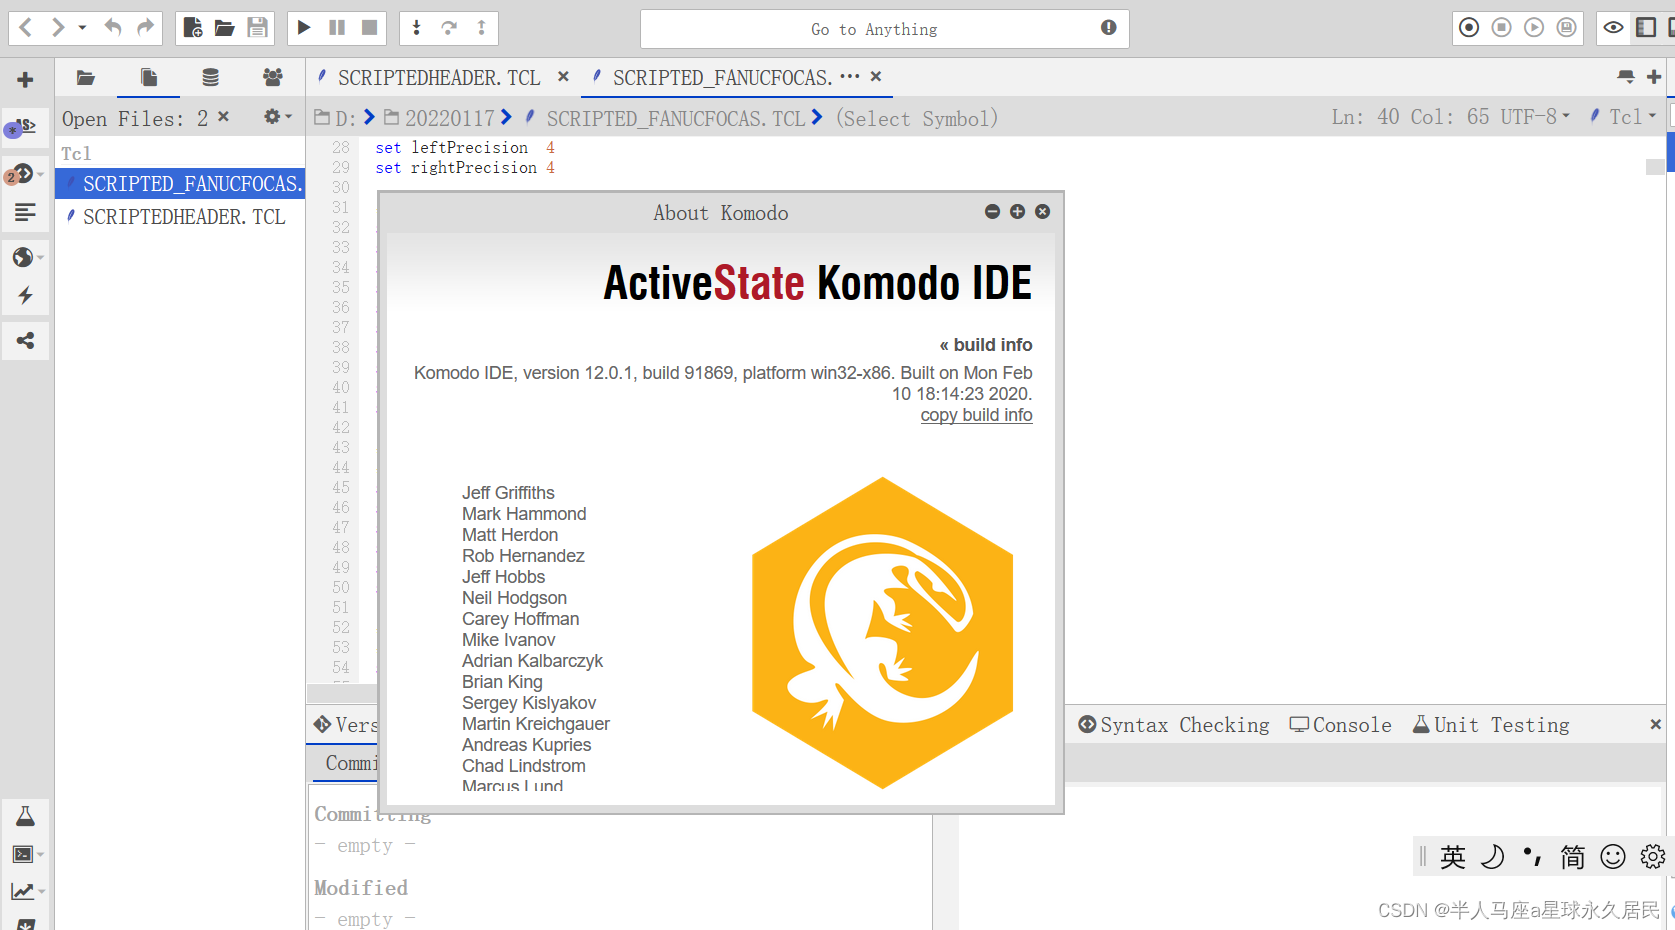Image resolution: width=1675 pixels, height=930 pixels.
Task: Open the sidebar icon with the 2 badge
Action: [20, 174]
